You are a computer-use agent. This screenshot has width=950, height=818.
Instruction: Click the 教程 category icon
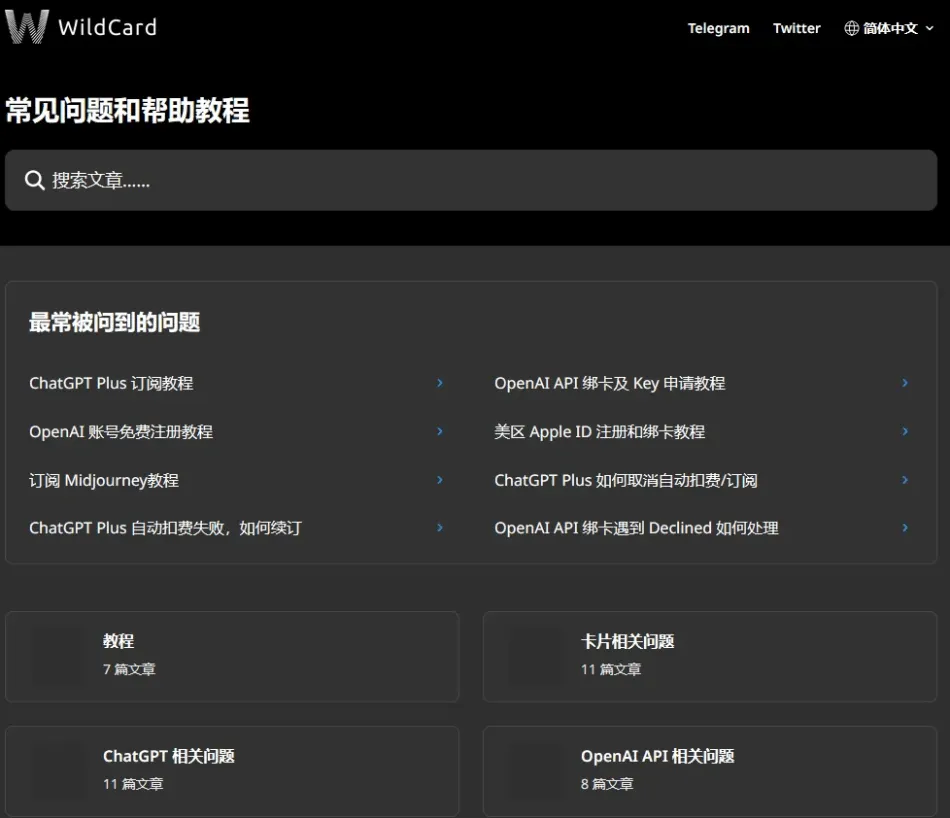coord(58,656)
